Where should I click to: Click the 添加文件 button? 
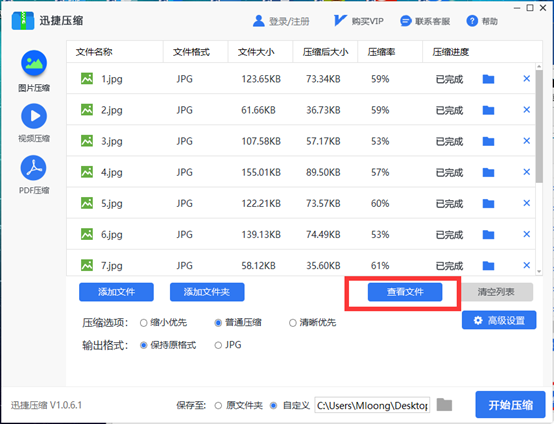(x=116, y=292)
